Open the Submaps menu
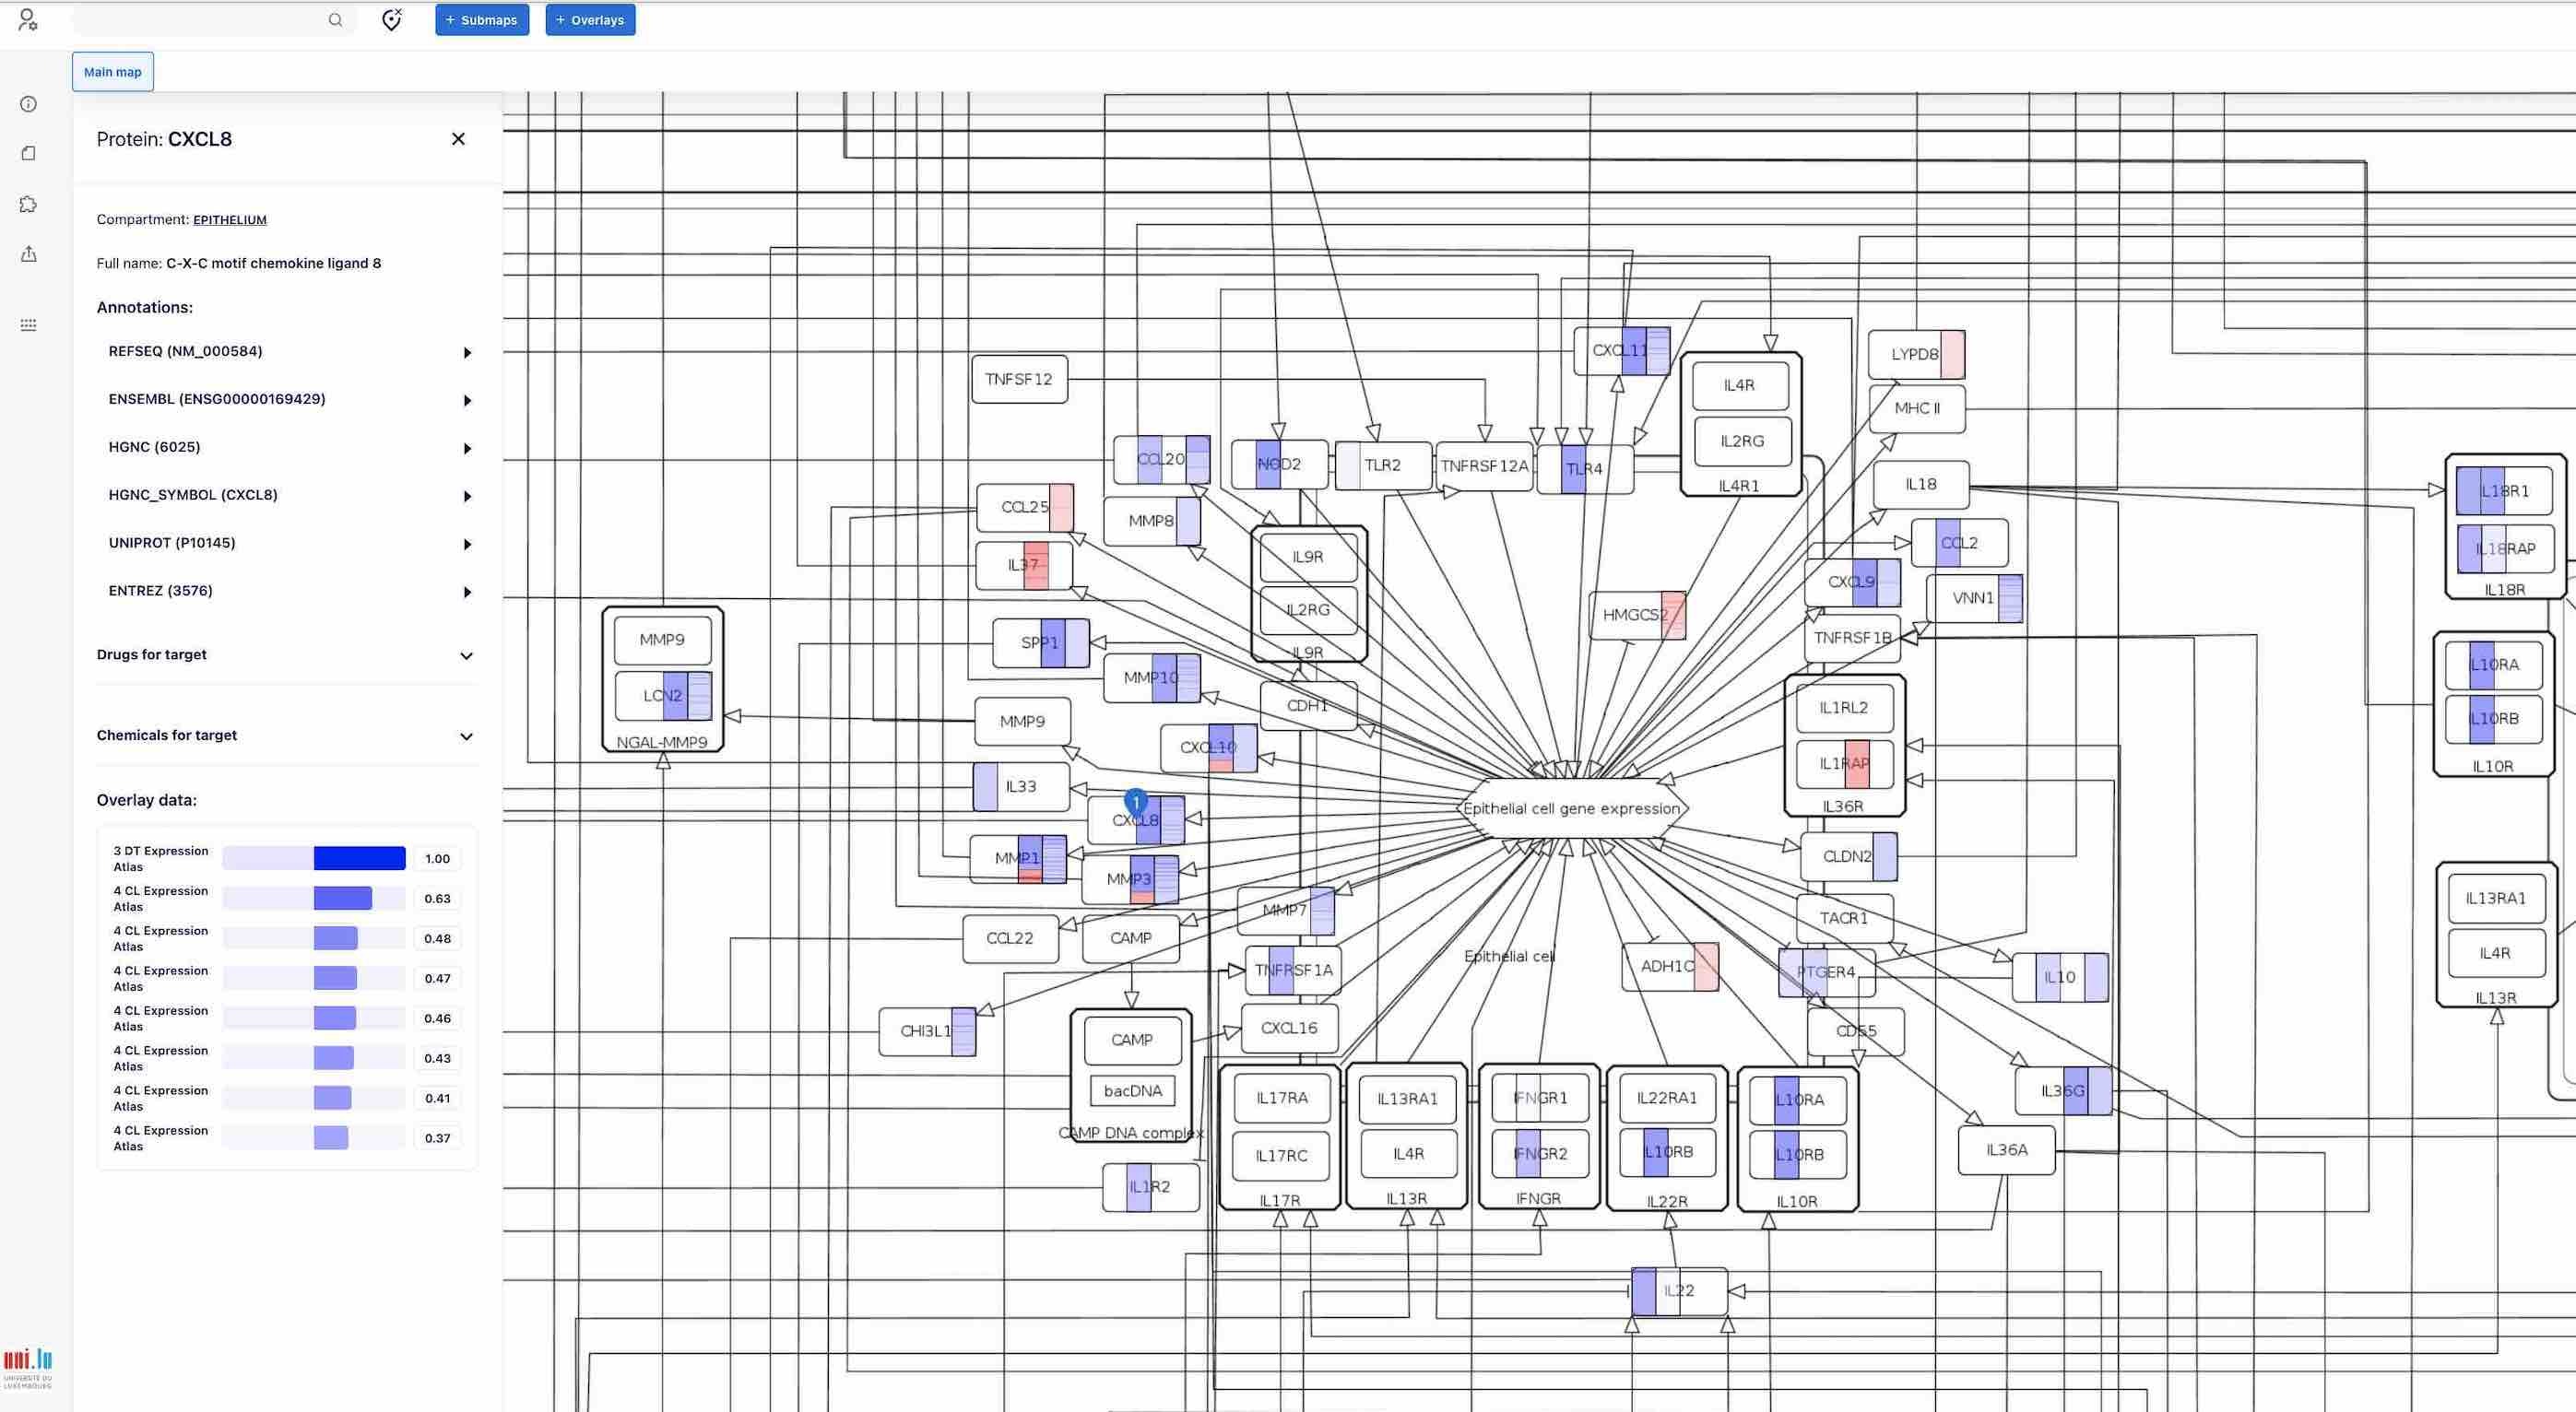The height and width of the screenshot is (1412, 2576). [481, 19]
